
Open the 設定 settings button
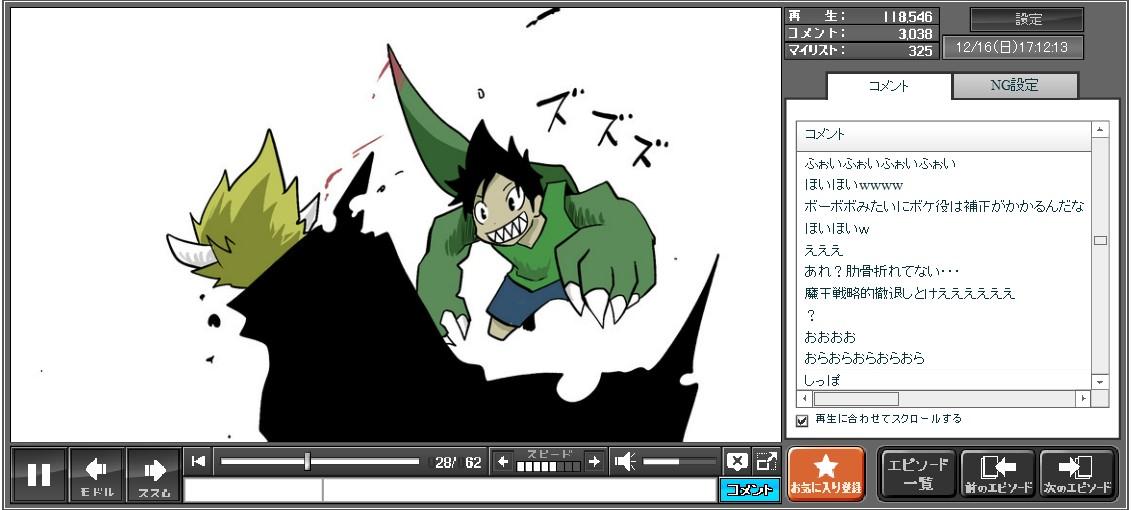1027,20
